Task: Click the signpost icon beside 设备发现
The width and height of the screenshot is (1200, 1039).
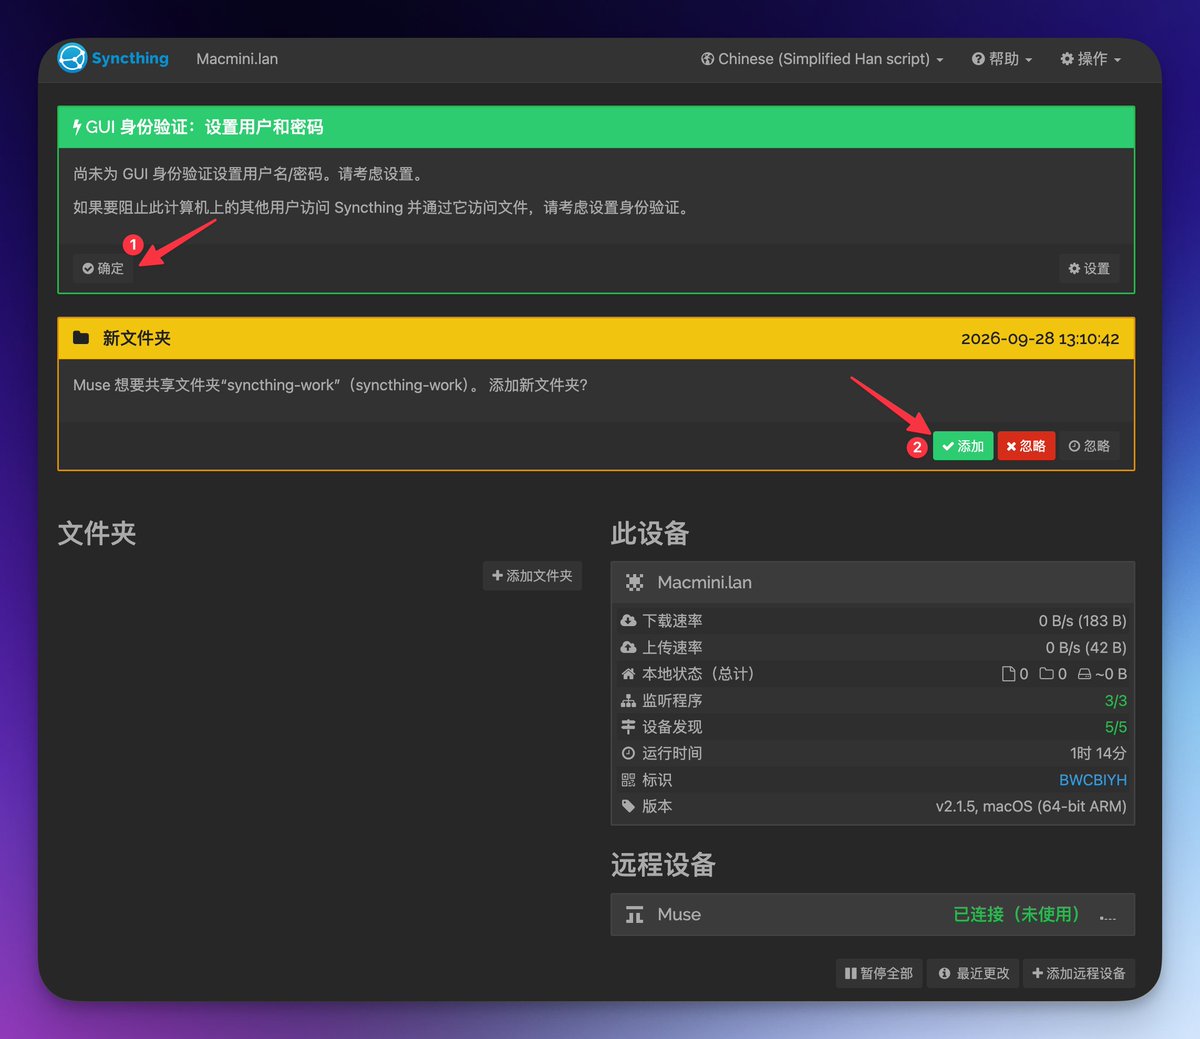Action: click(628, 727)
